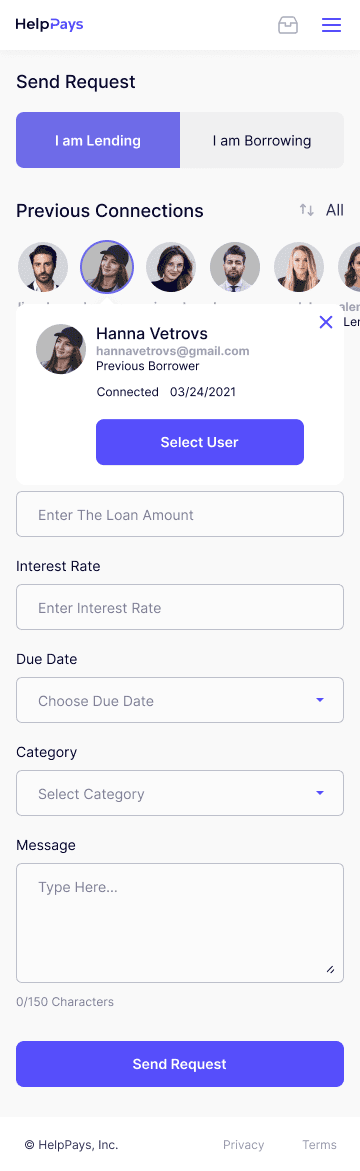Open the All connections filter

(x=335, y=210)
